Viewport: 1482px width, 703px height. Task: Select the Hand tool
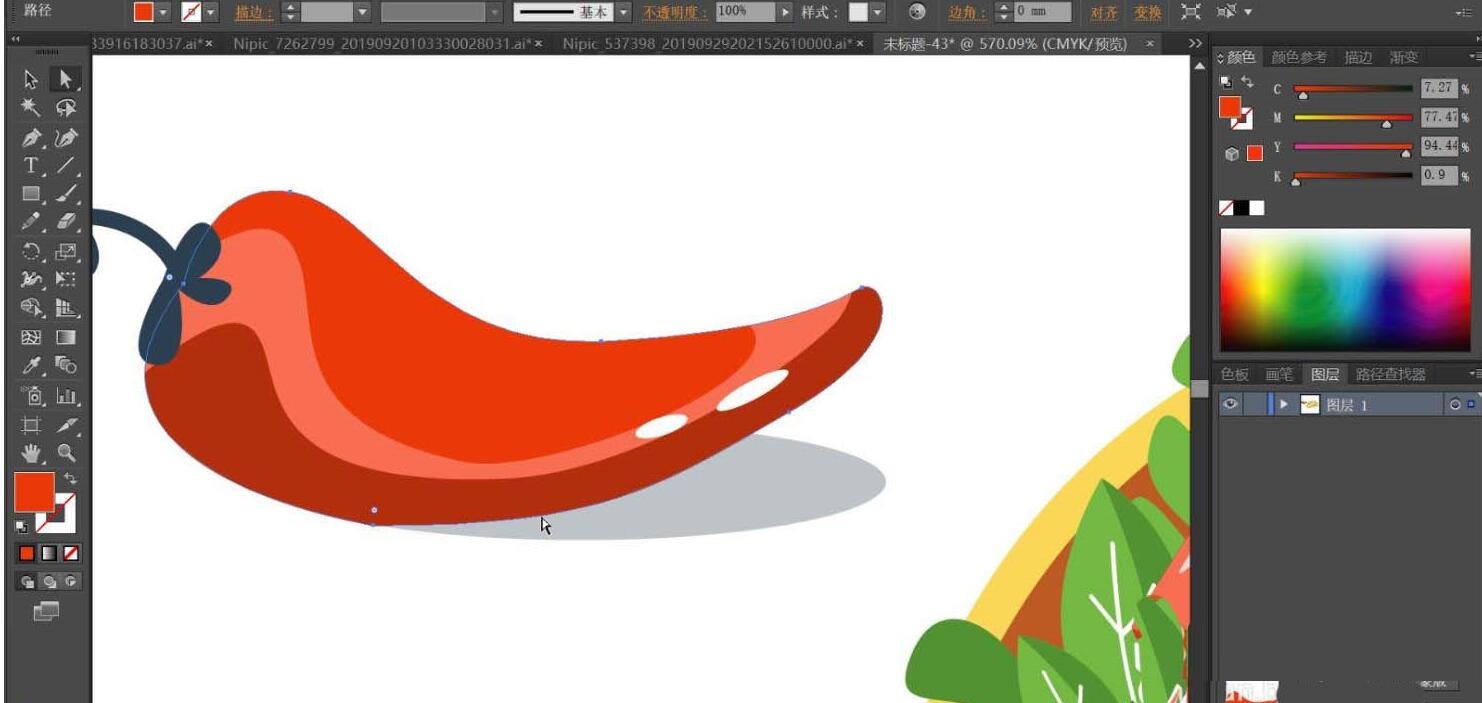coord(31,453)
